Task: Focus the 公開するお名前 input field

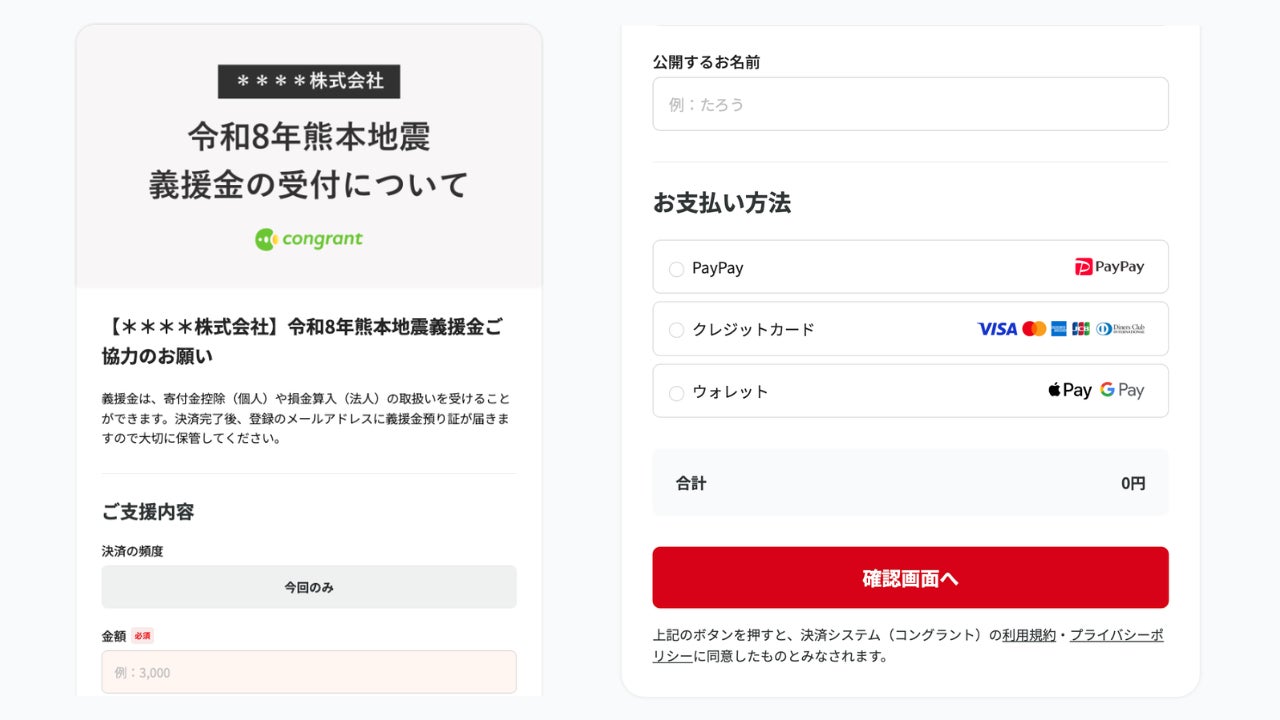Action: click(x=910, y=104)
